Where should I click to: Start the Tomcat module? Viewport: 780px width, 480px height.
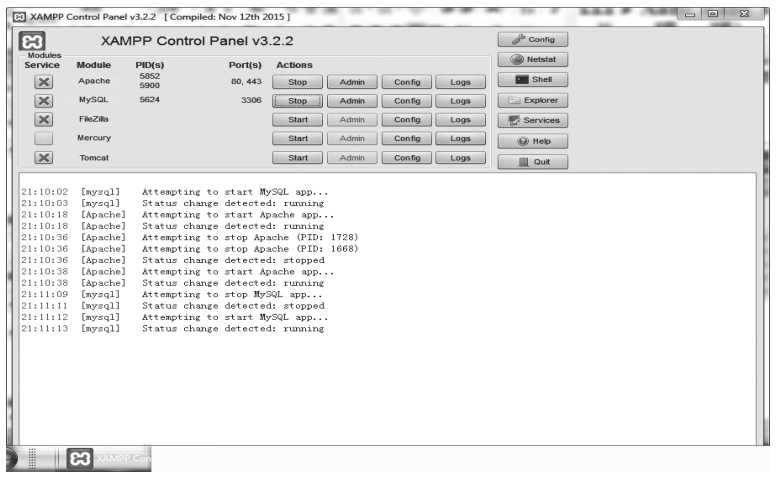(297, 158)
